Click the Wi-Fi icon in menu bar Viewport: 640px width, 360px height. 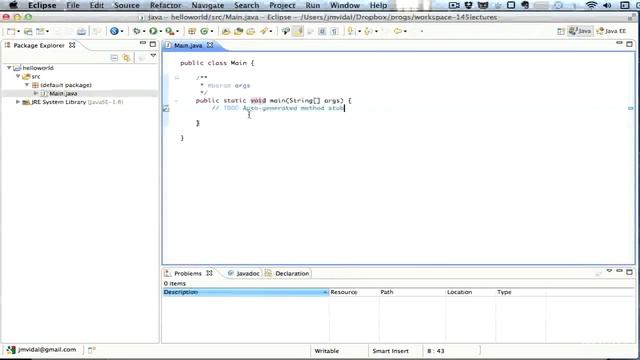click(591, 5)
